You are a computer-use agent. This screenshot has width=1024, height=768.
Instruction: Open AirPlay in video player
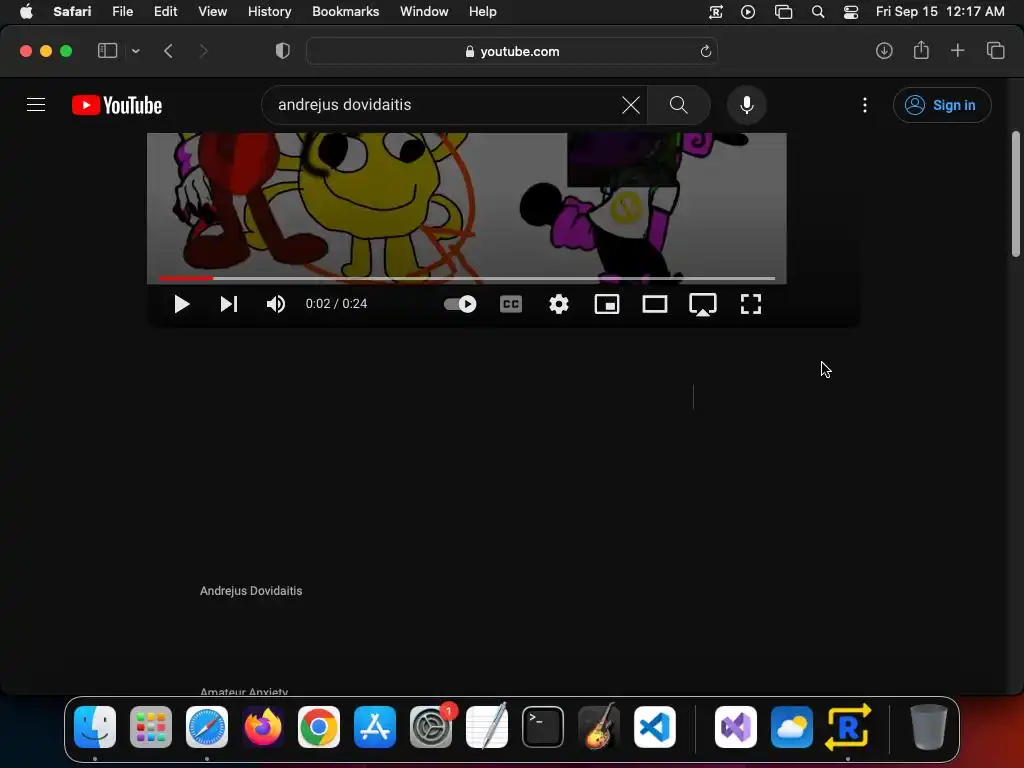[703, 304]
